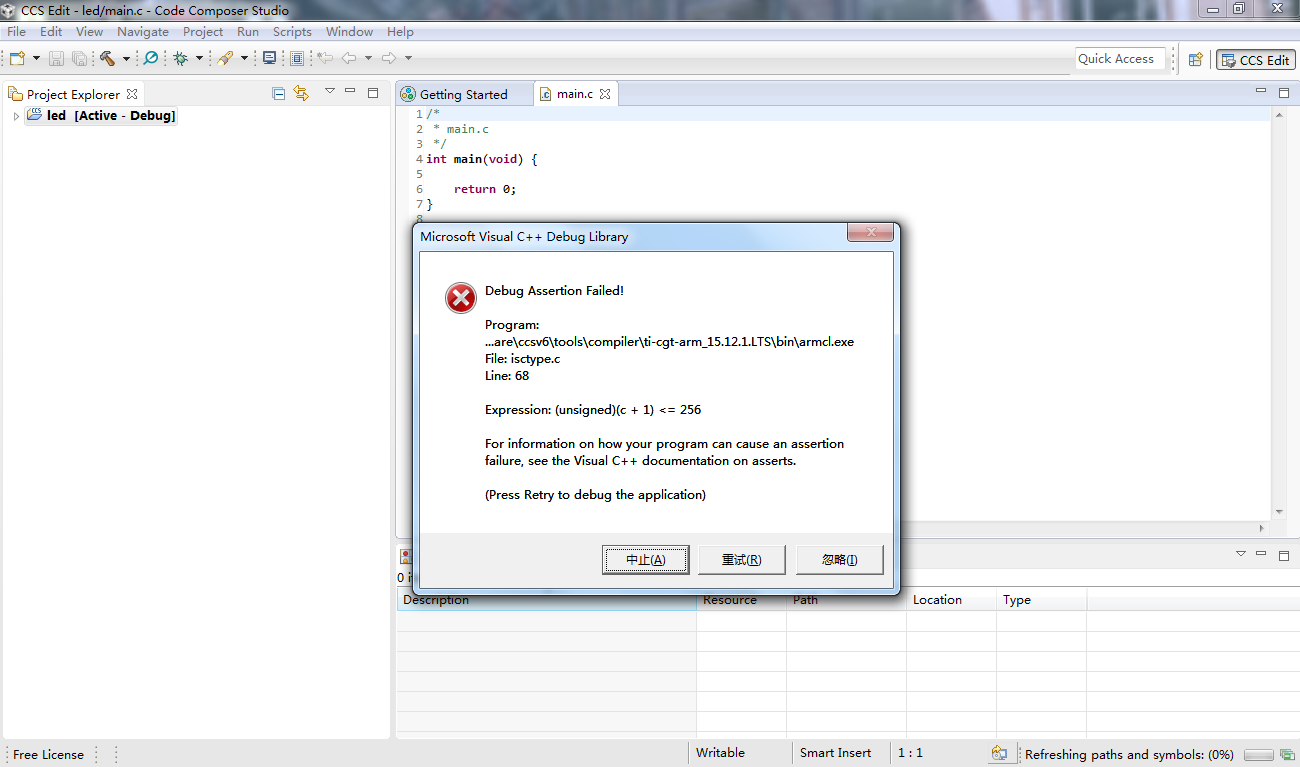Open the Run menu

(x=248, y=32)
